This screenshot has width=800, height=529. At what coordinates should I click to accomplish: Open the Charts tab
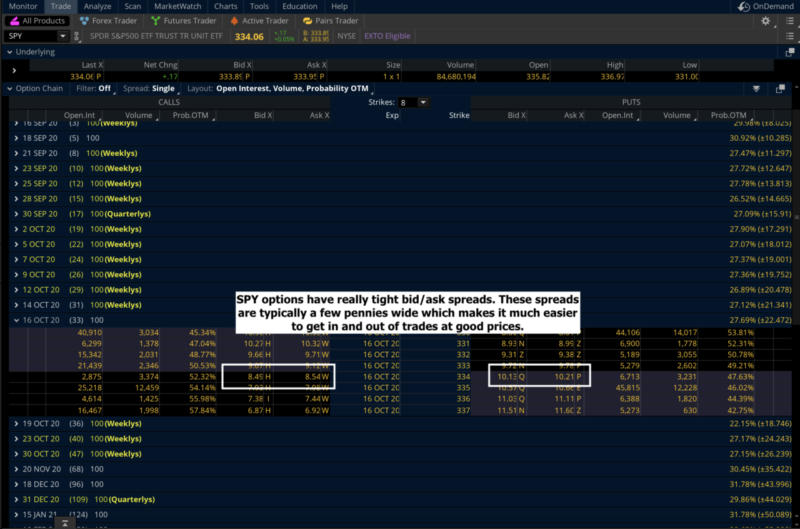click(226, 7)
